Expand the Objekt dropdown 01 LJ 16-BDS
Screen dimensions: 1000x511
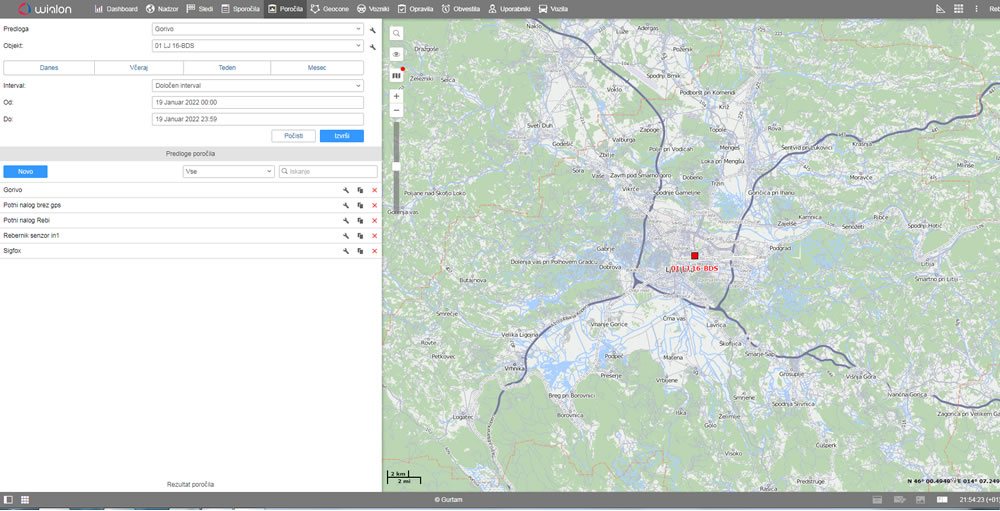[258, 46]
